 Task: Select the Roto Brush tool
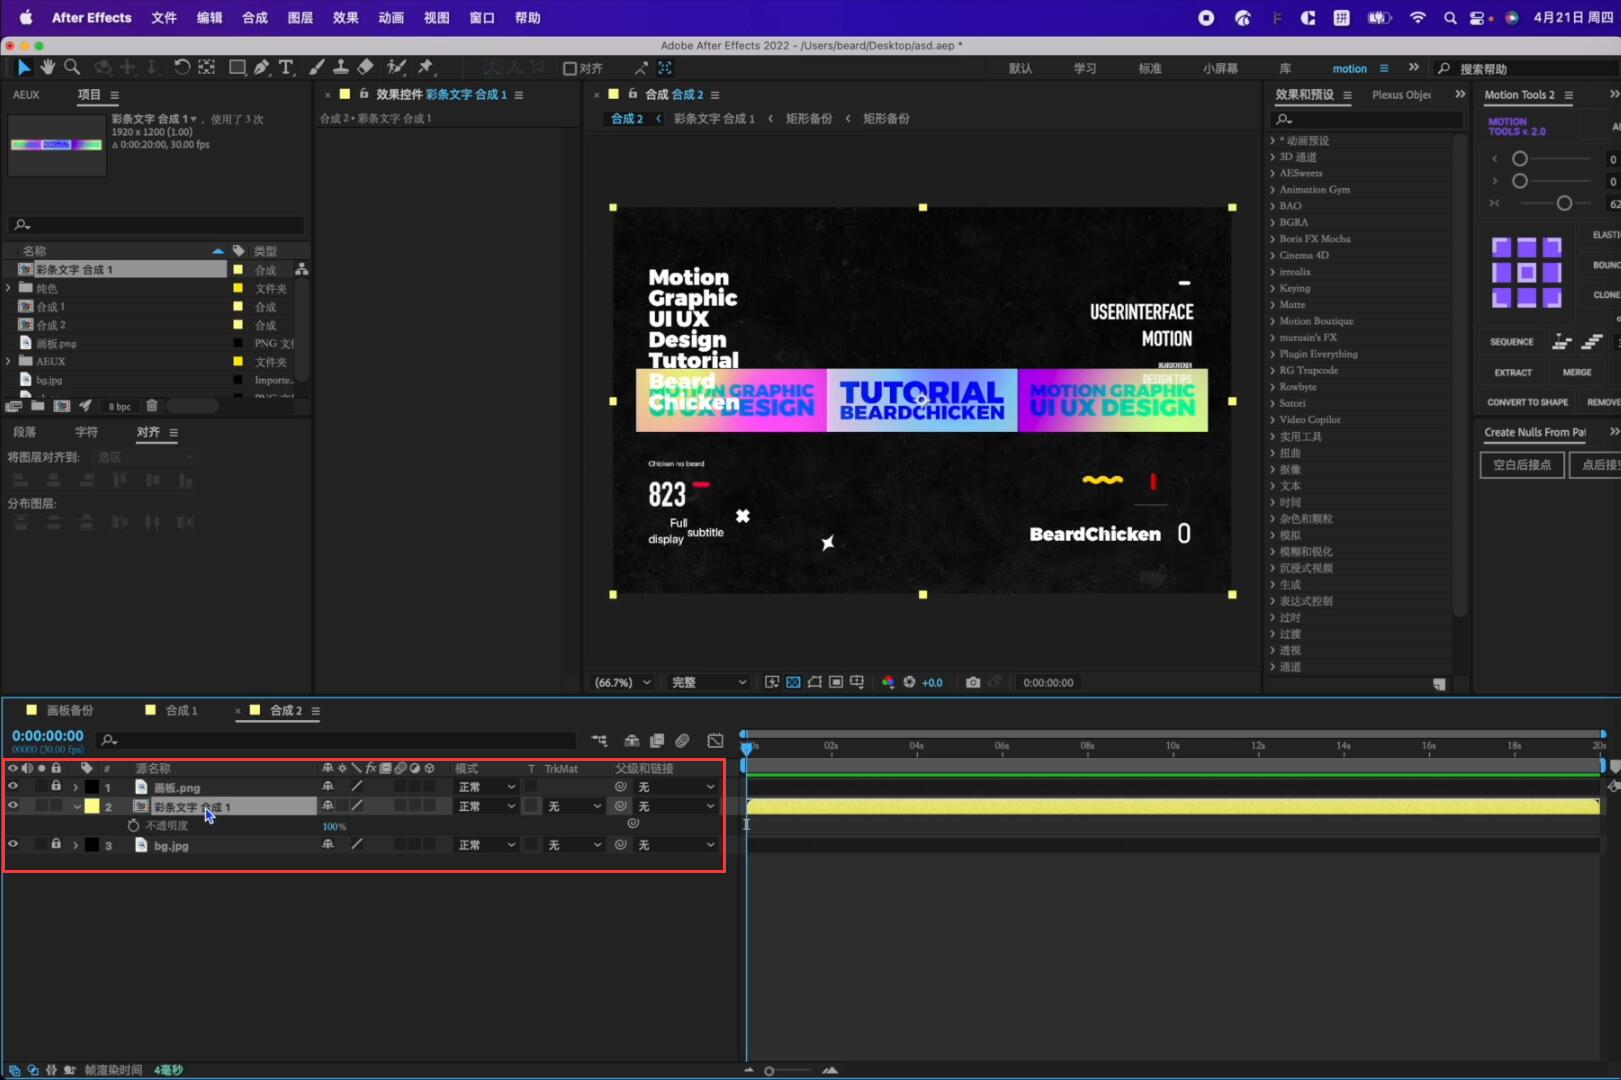[396, 67]
